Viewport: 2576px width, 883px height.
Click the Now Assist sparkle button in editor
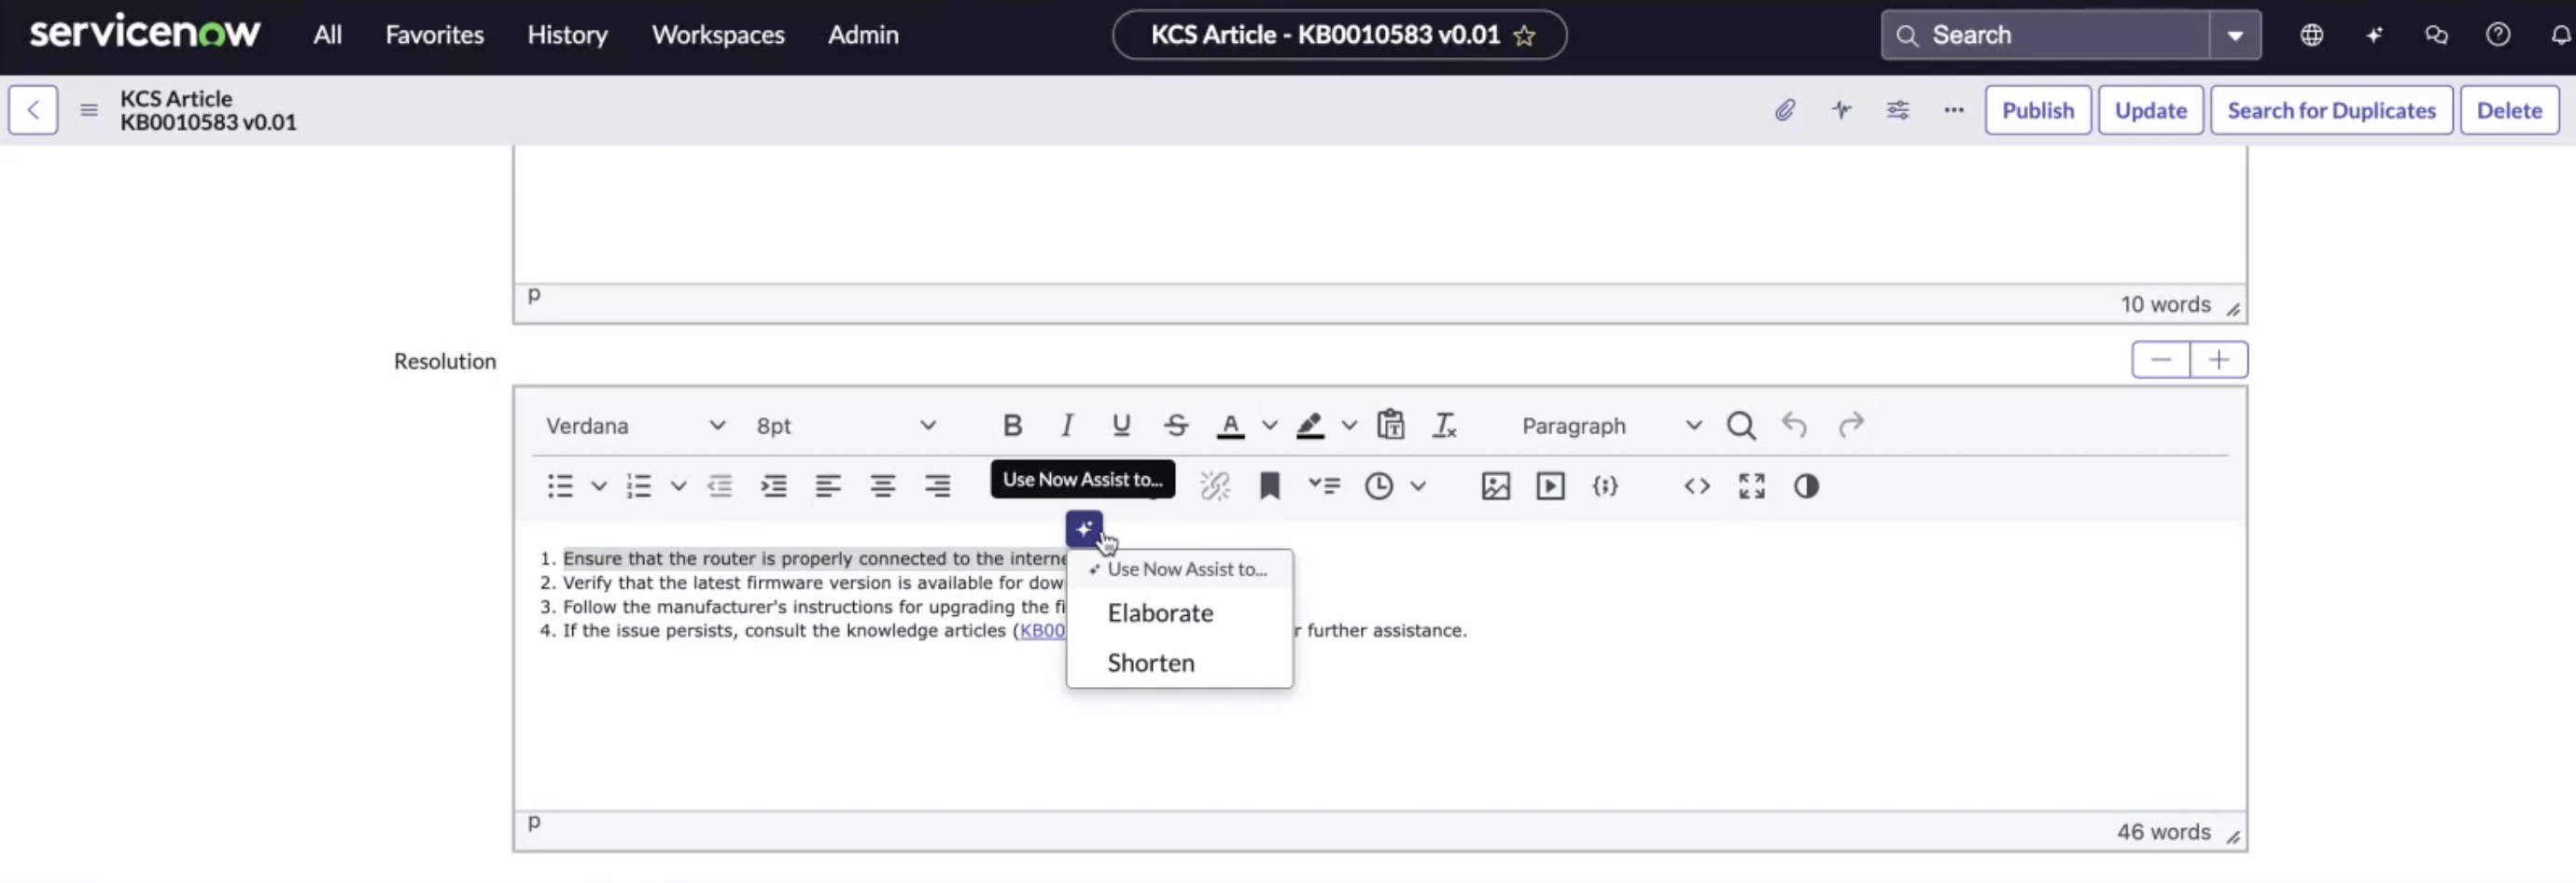pos(1084,528)
